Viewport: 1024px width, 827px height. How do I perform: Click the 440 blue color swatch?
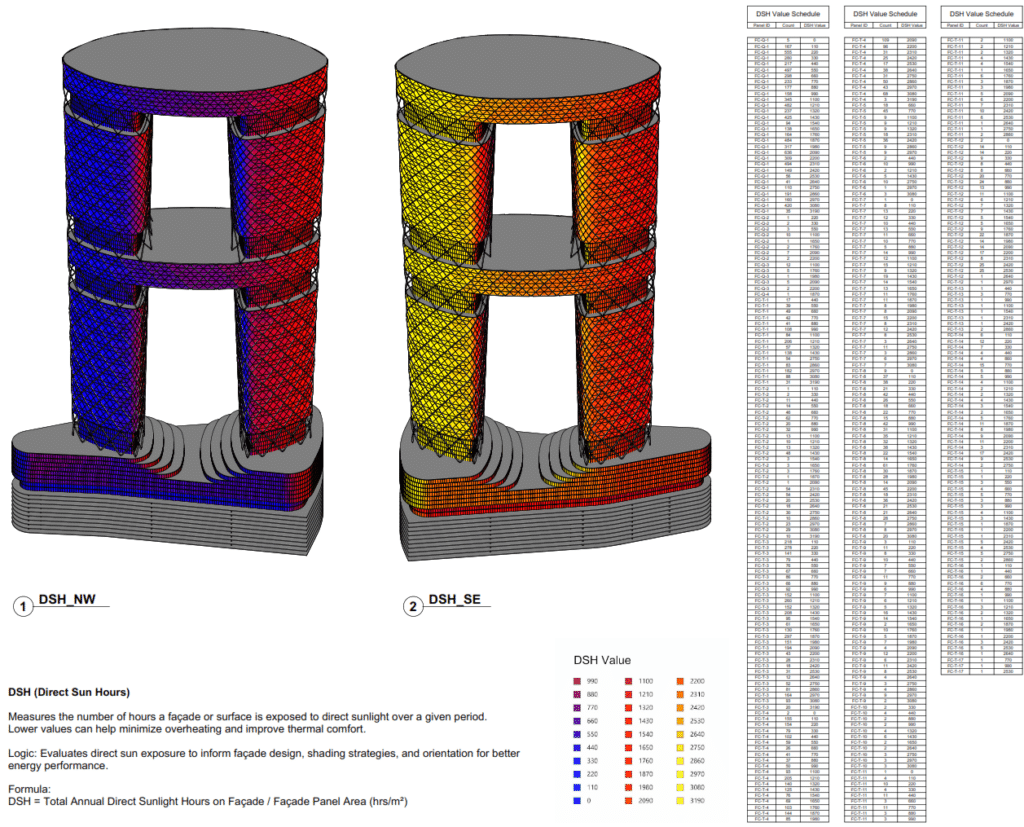pos(576,748)
